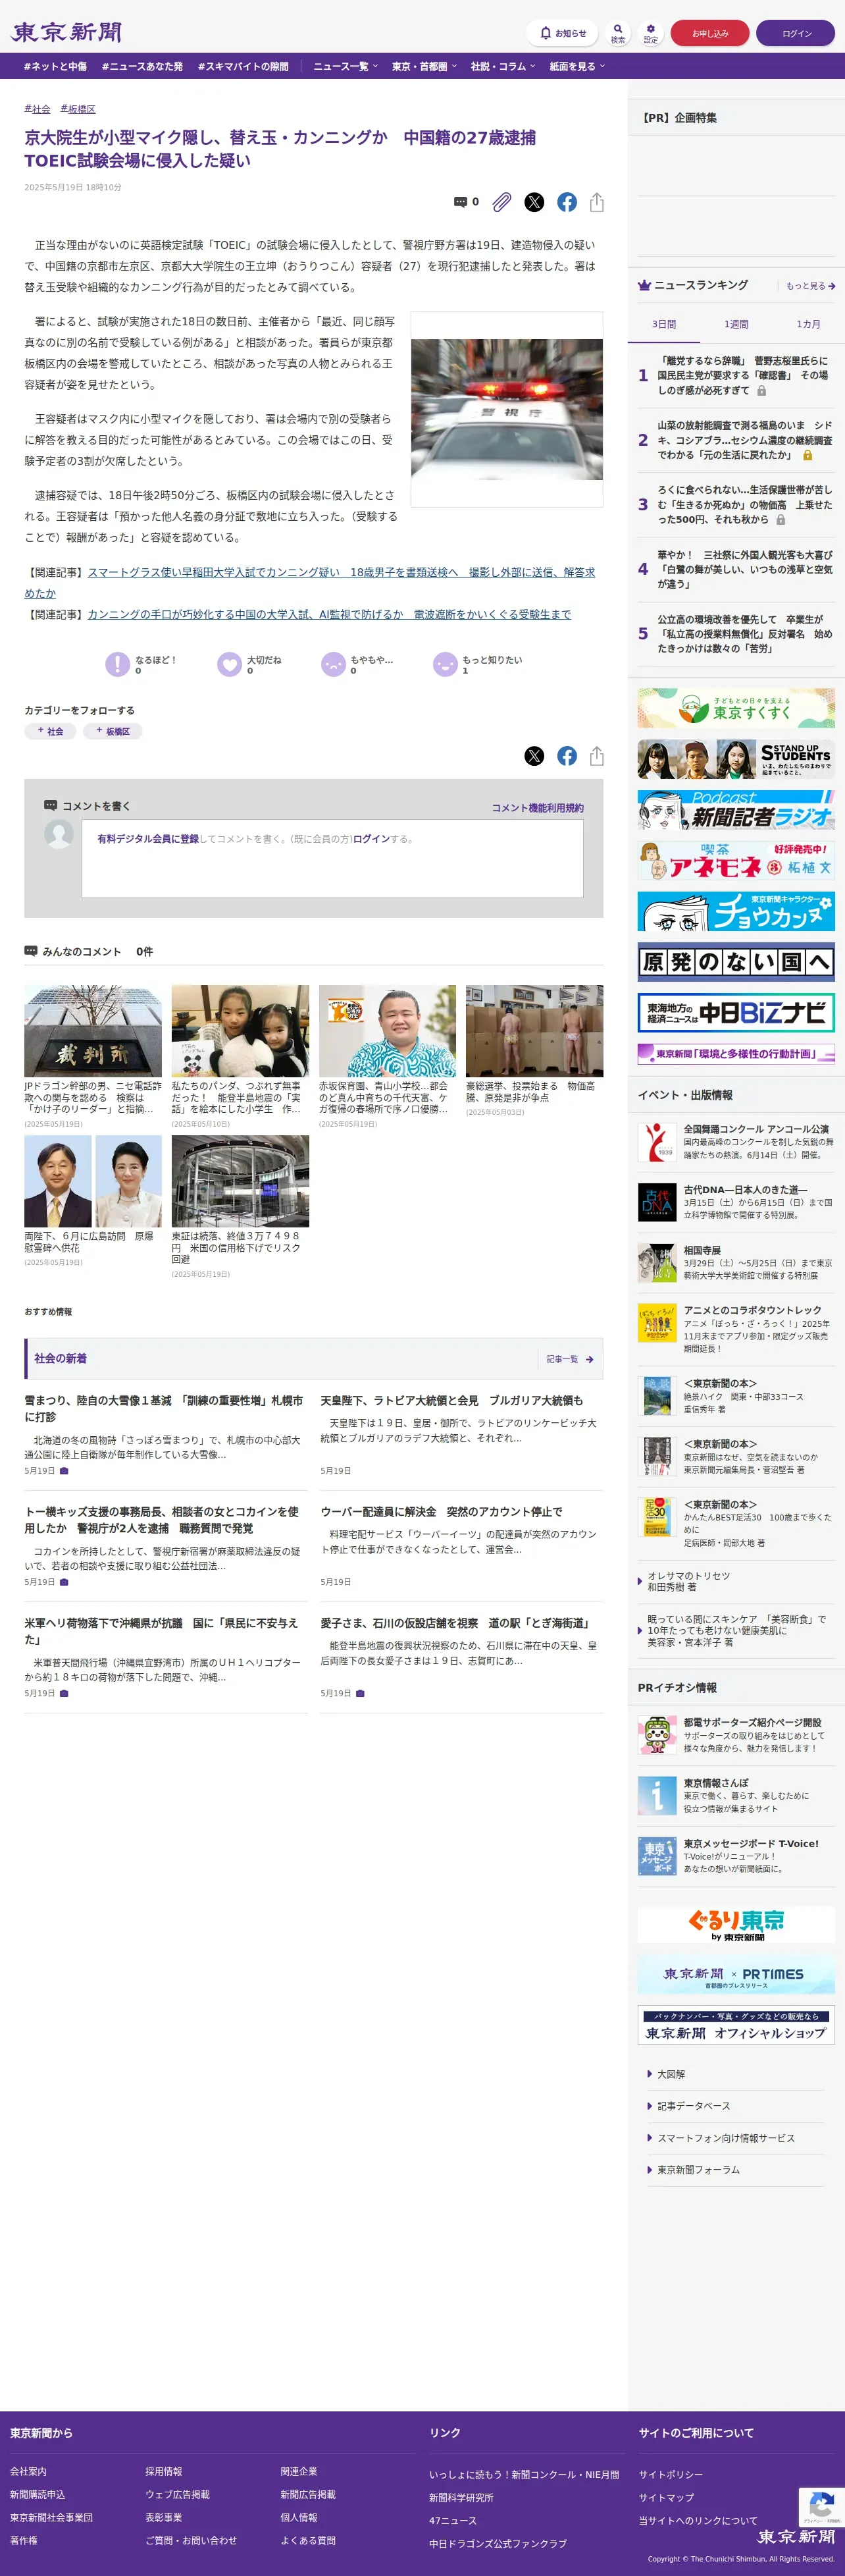Open the #ネットと中傷 nav item
This screenshot has width=845, height=2576.
55,66
